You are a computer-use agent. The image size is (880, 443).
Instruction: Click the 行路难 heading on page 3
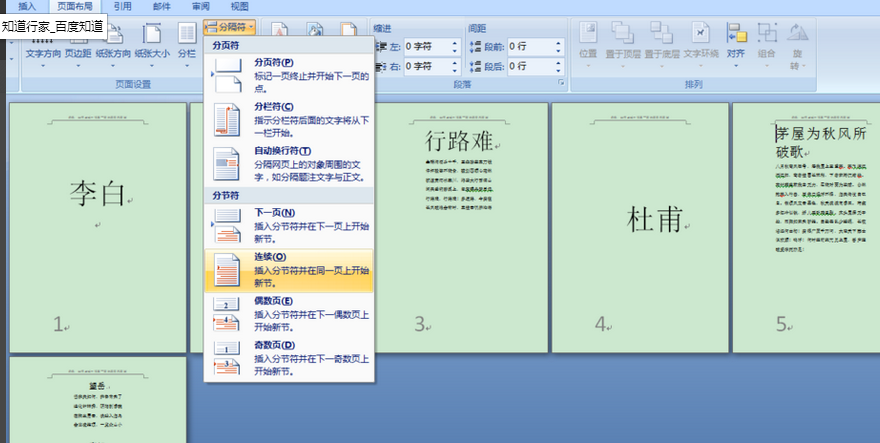459,140
